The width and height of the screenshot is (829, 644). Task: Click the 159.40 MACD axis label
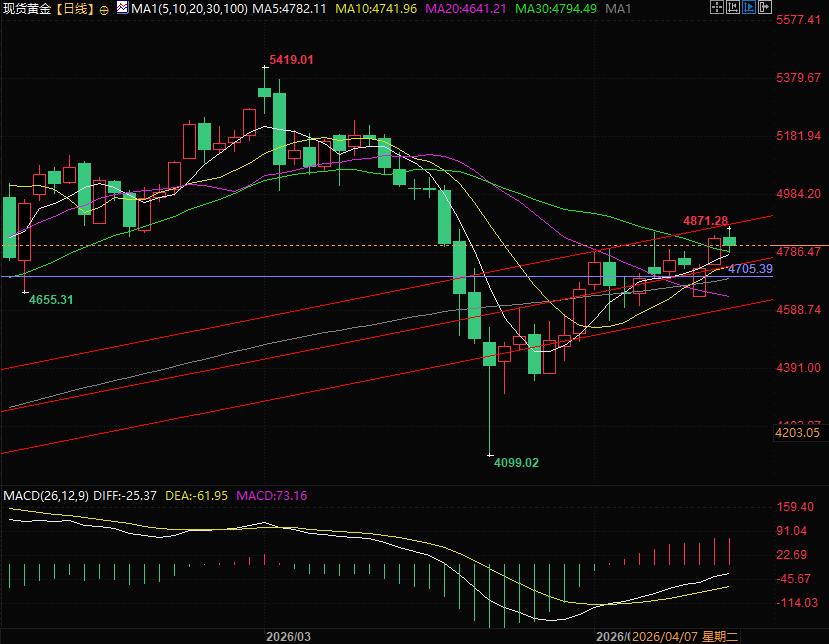(795, 507)
